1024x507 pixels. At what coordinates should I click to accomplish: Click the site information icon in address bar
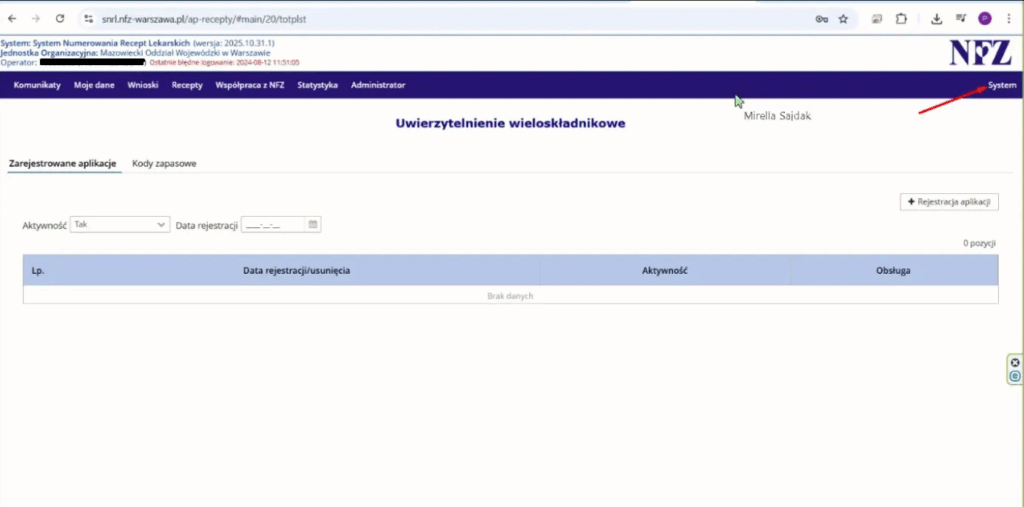88,18
